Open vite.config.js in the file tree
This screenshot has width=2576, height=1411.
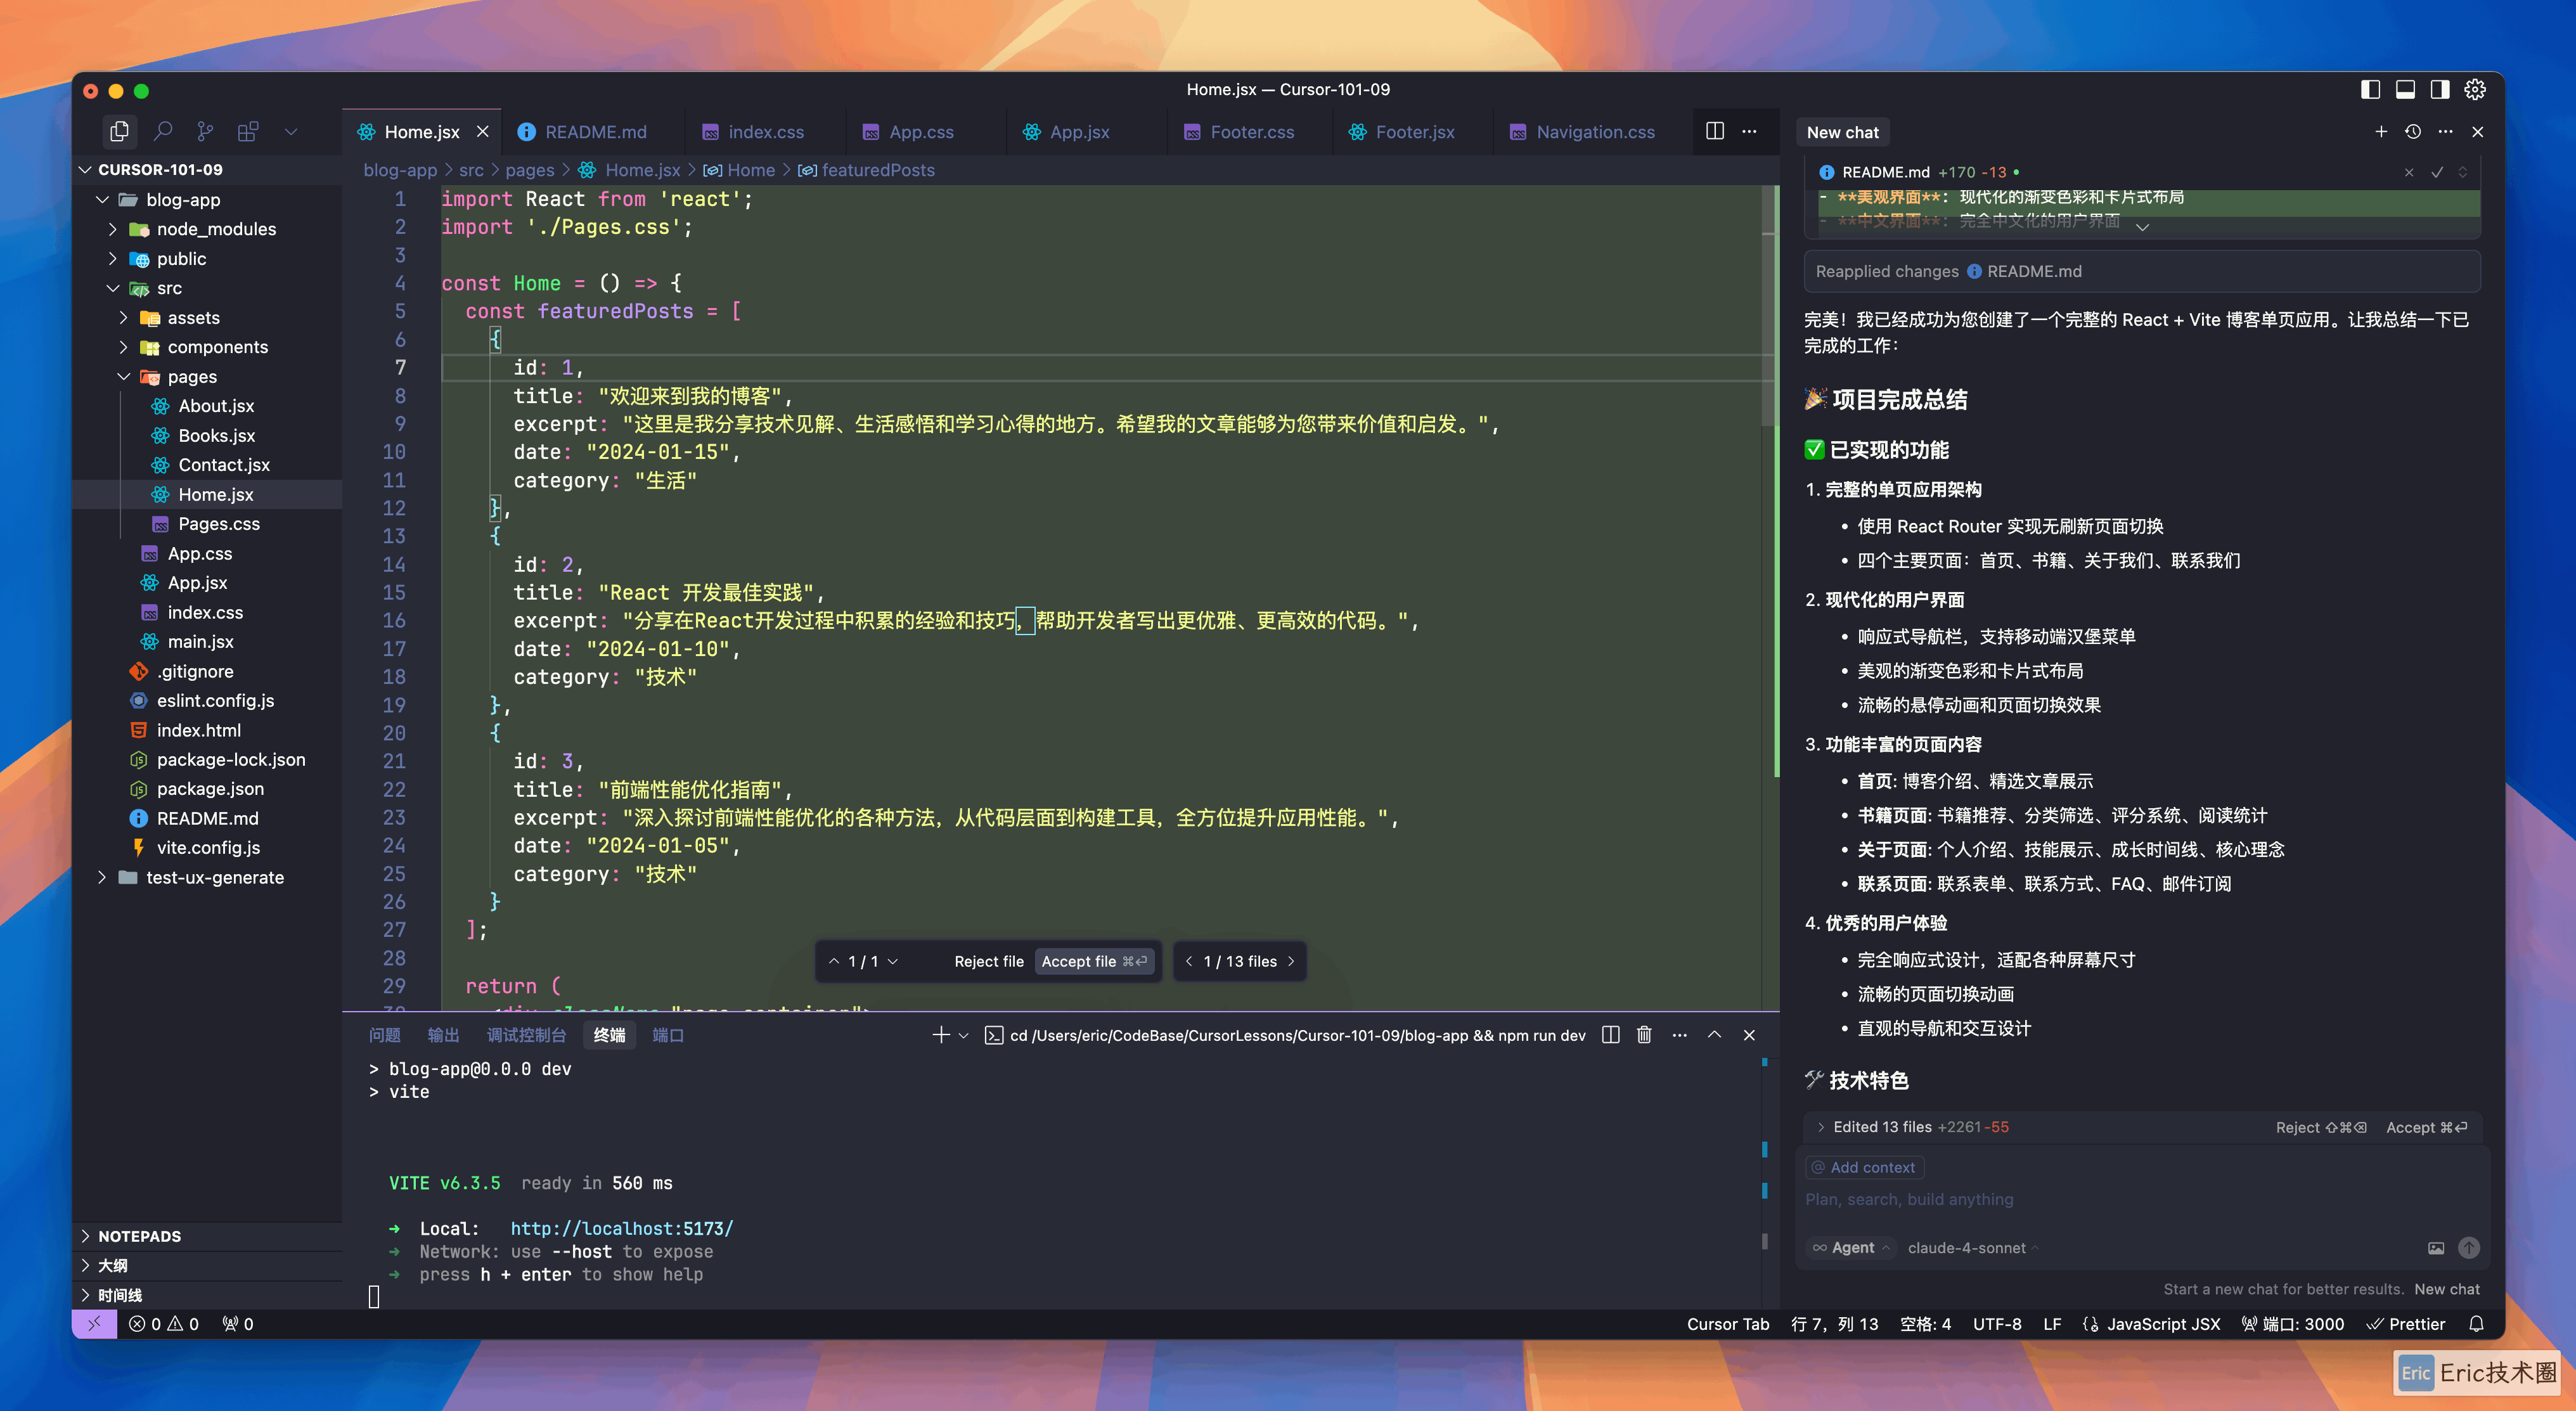[208, 847]
